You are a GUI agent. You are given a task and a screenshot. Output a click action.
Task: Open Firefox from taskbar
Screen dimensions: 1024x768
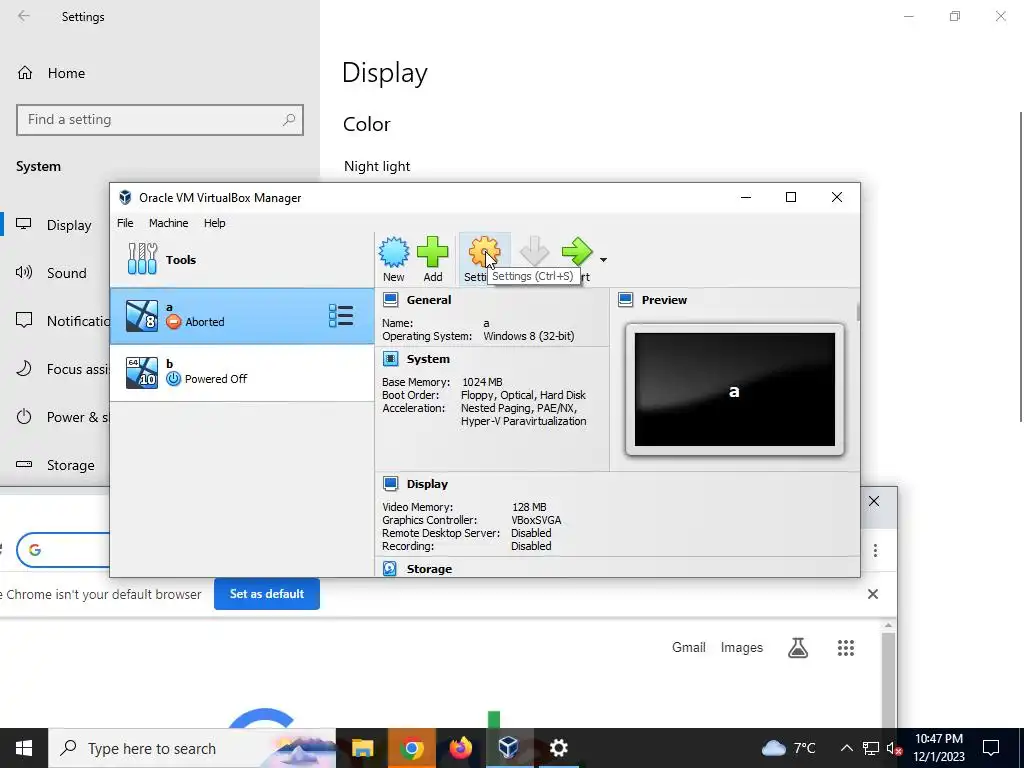click(x=460, y=748)
